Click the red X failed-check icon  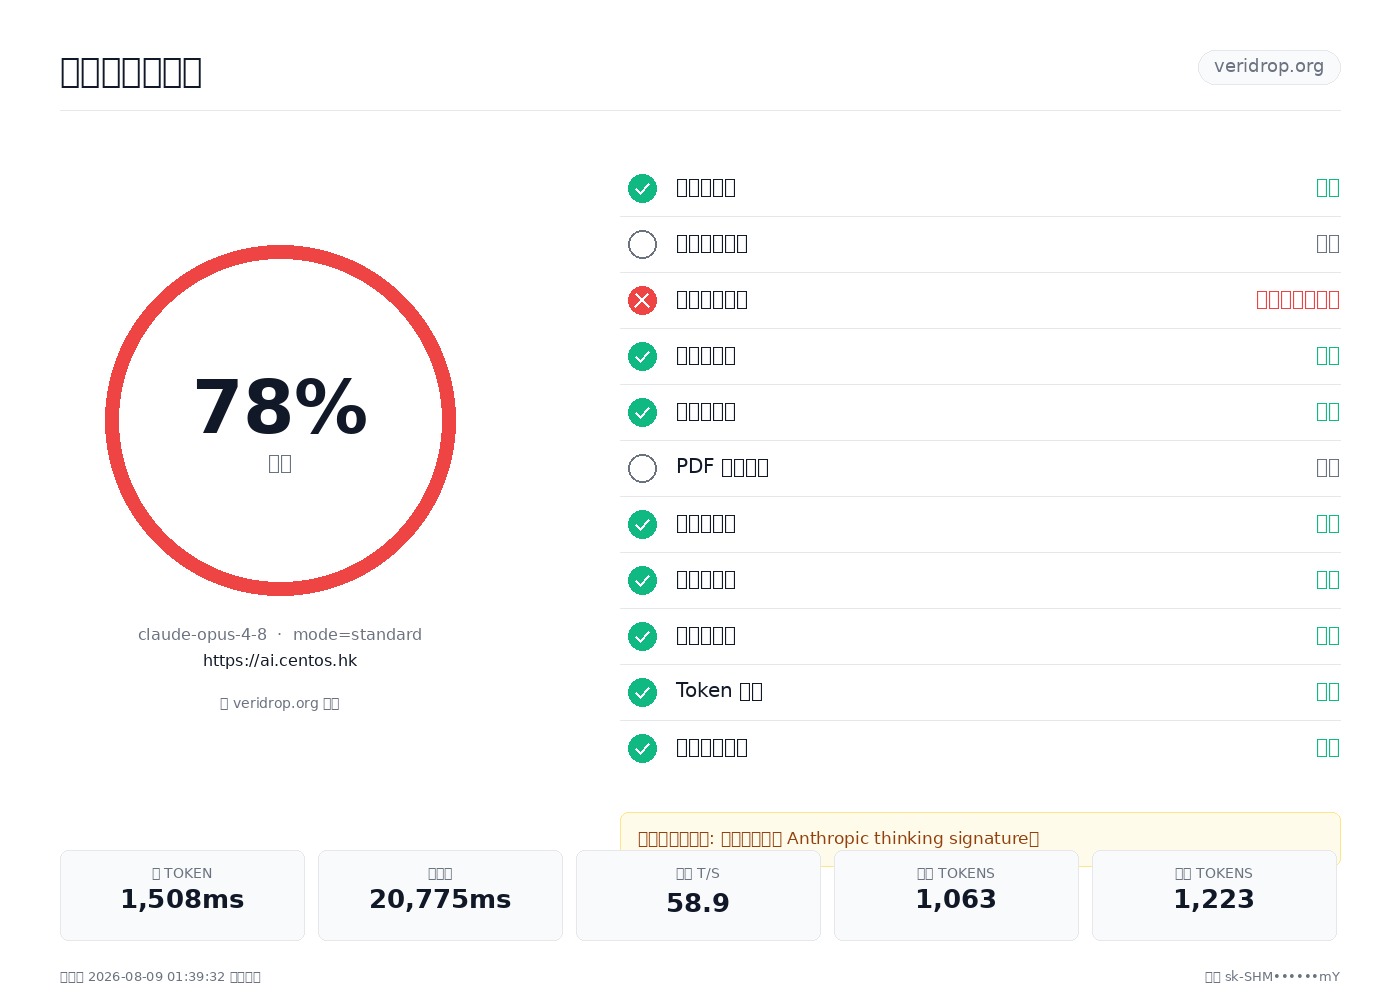click(642, 300)
